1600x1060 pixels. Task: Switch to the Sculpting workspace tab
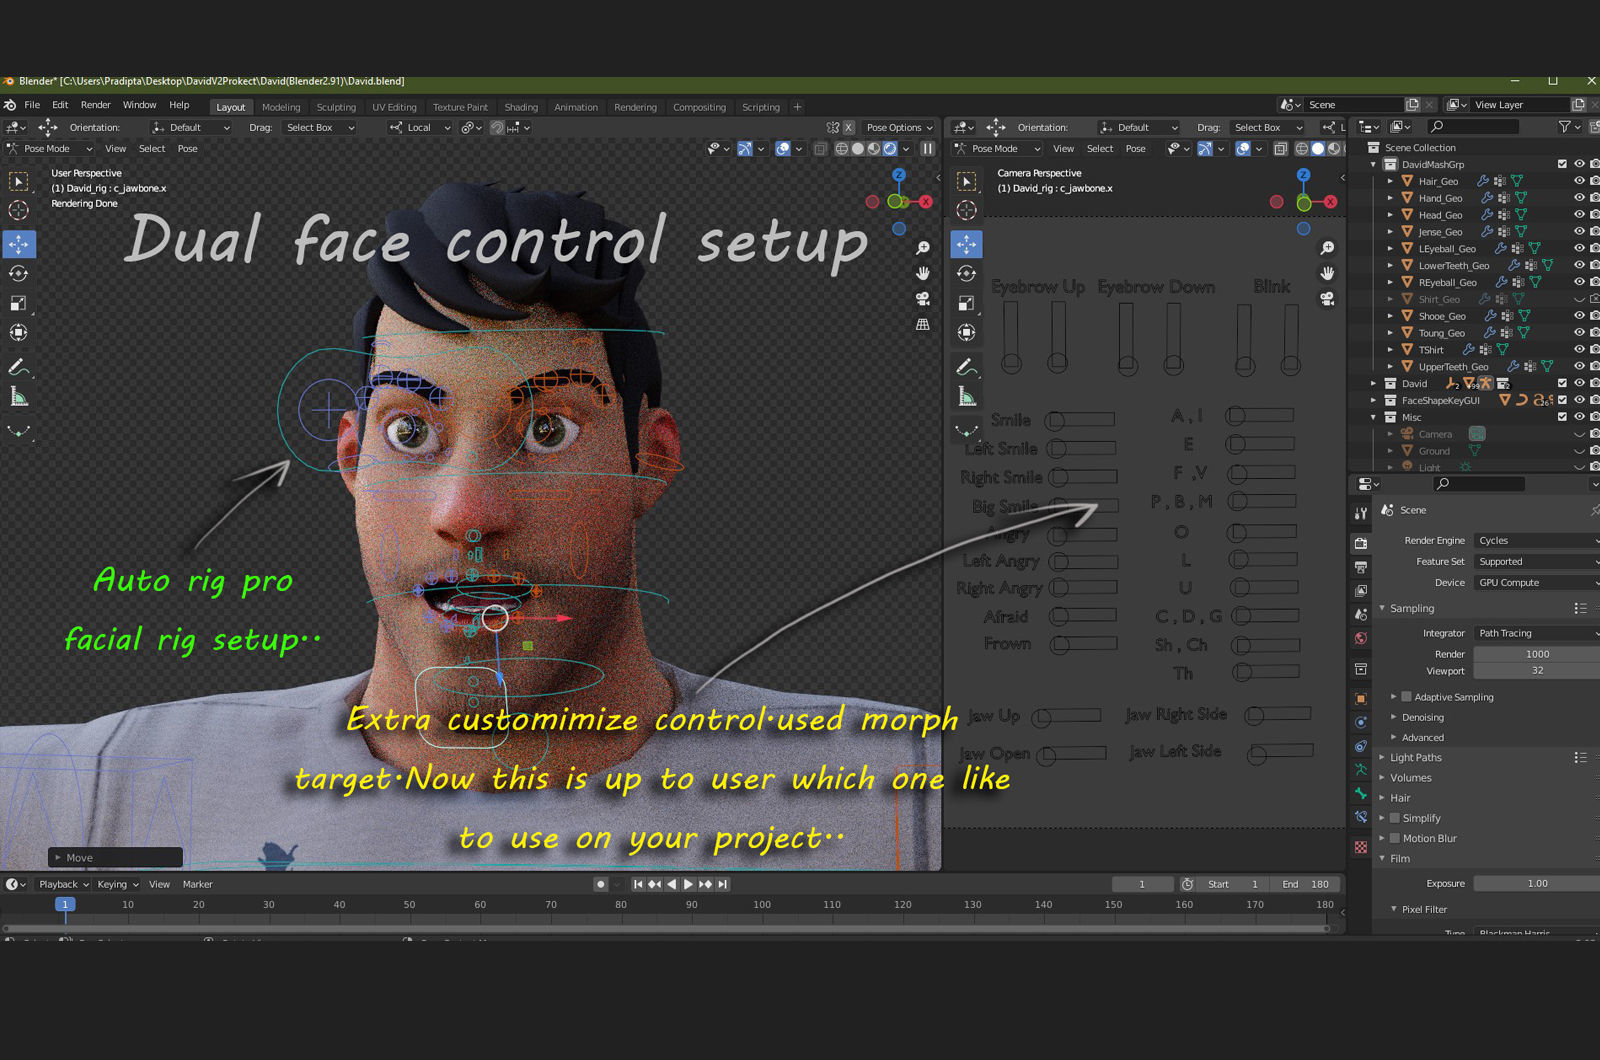coord(336,107)
